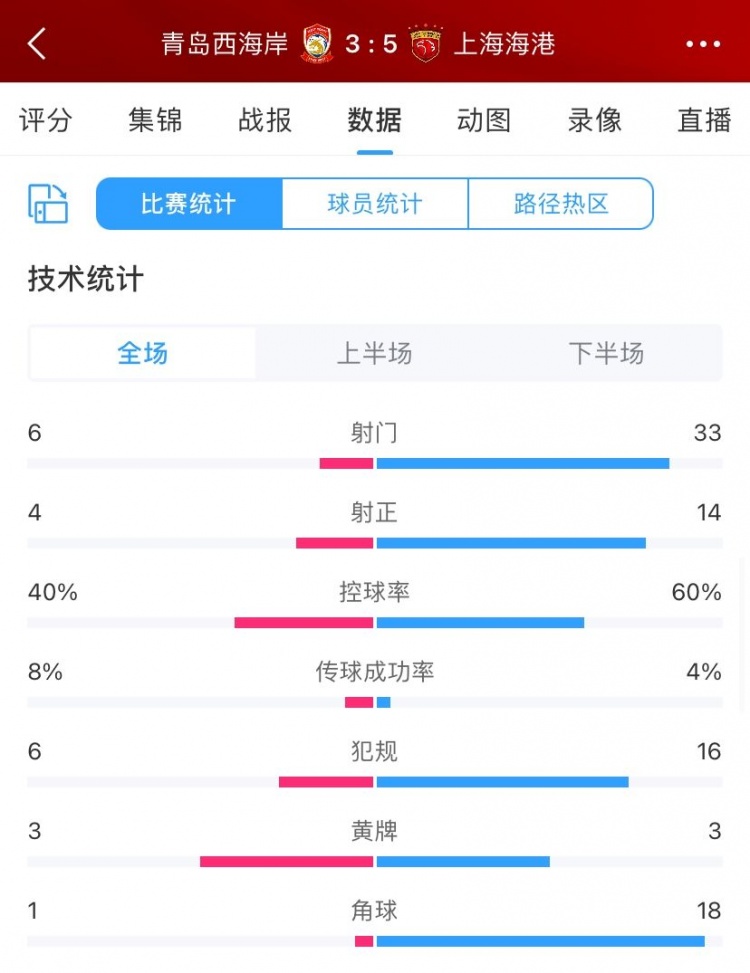
Task: Show 下半场 second half stats
Action: tap(606, 353)
